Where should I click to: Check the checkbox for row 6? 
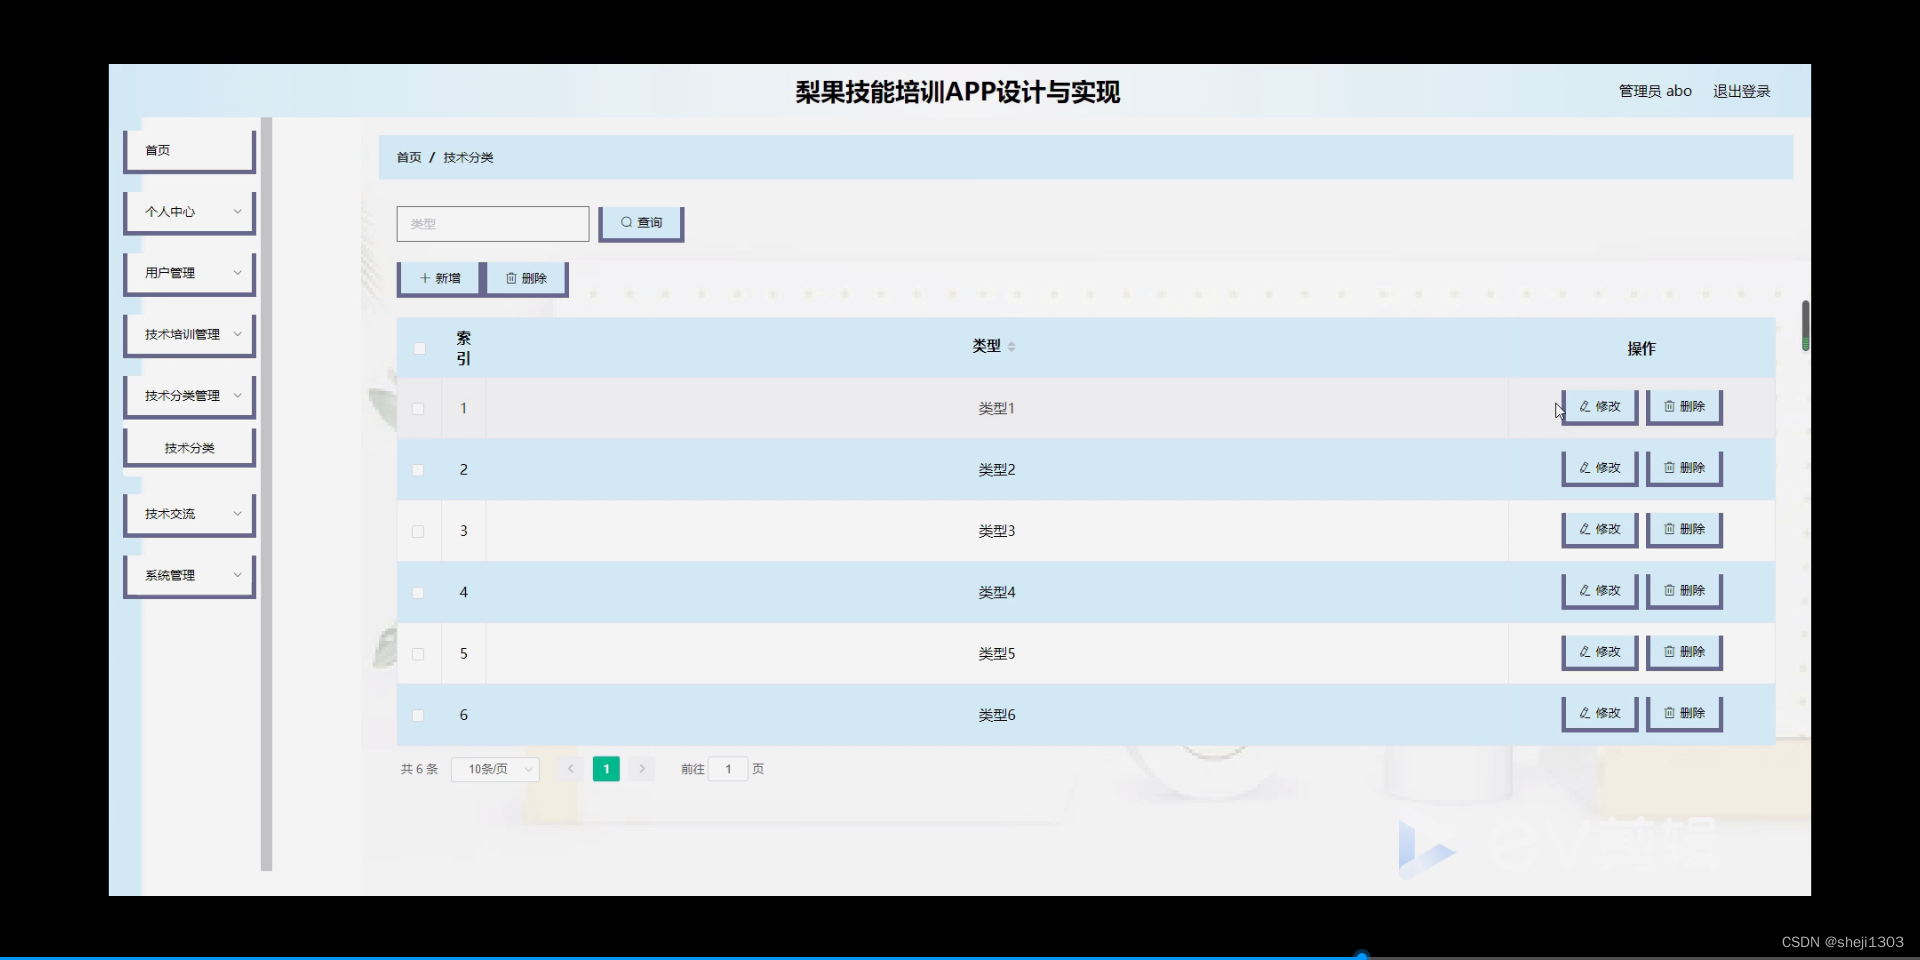tap(417, 715)
